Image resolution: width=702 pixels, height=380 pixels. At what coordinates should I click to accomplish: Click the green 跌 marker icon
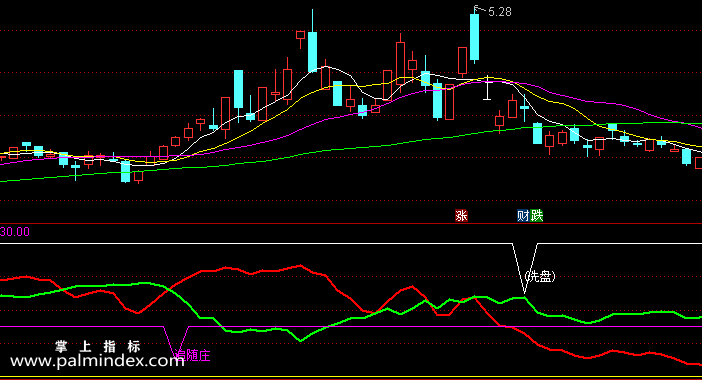pos(536,216)
